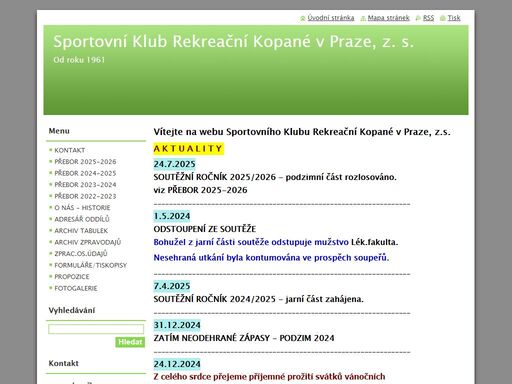Screen dimensions: 512x384
Task: Open PŘEBOR 2025-2026 in the menu
Action: click(x=85, y=162)
